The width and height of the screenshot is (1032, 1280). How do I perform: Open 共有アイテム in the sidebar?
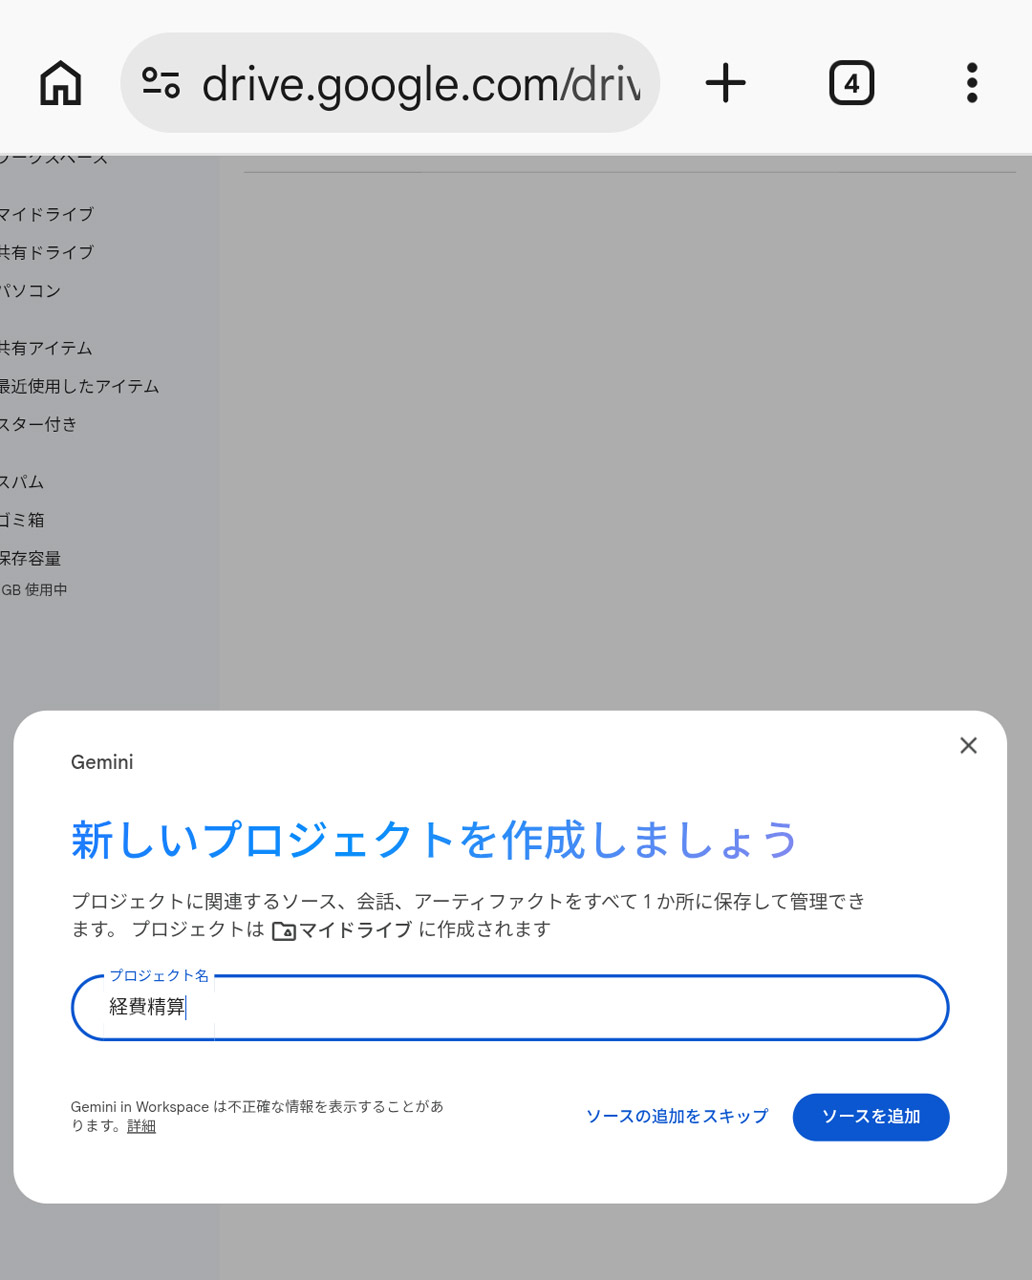click(x=46, y=348)
